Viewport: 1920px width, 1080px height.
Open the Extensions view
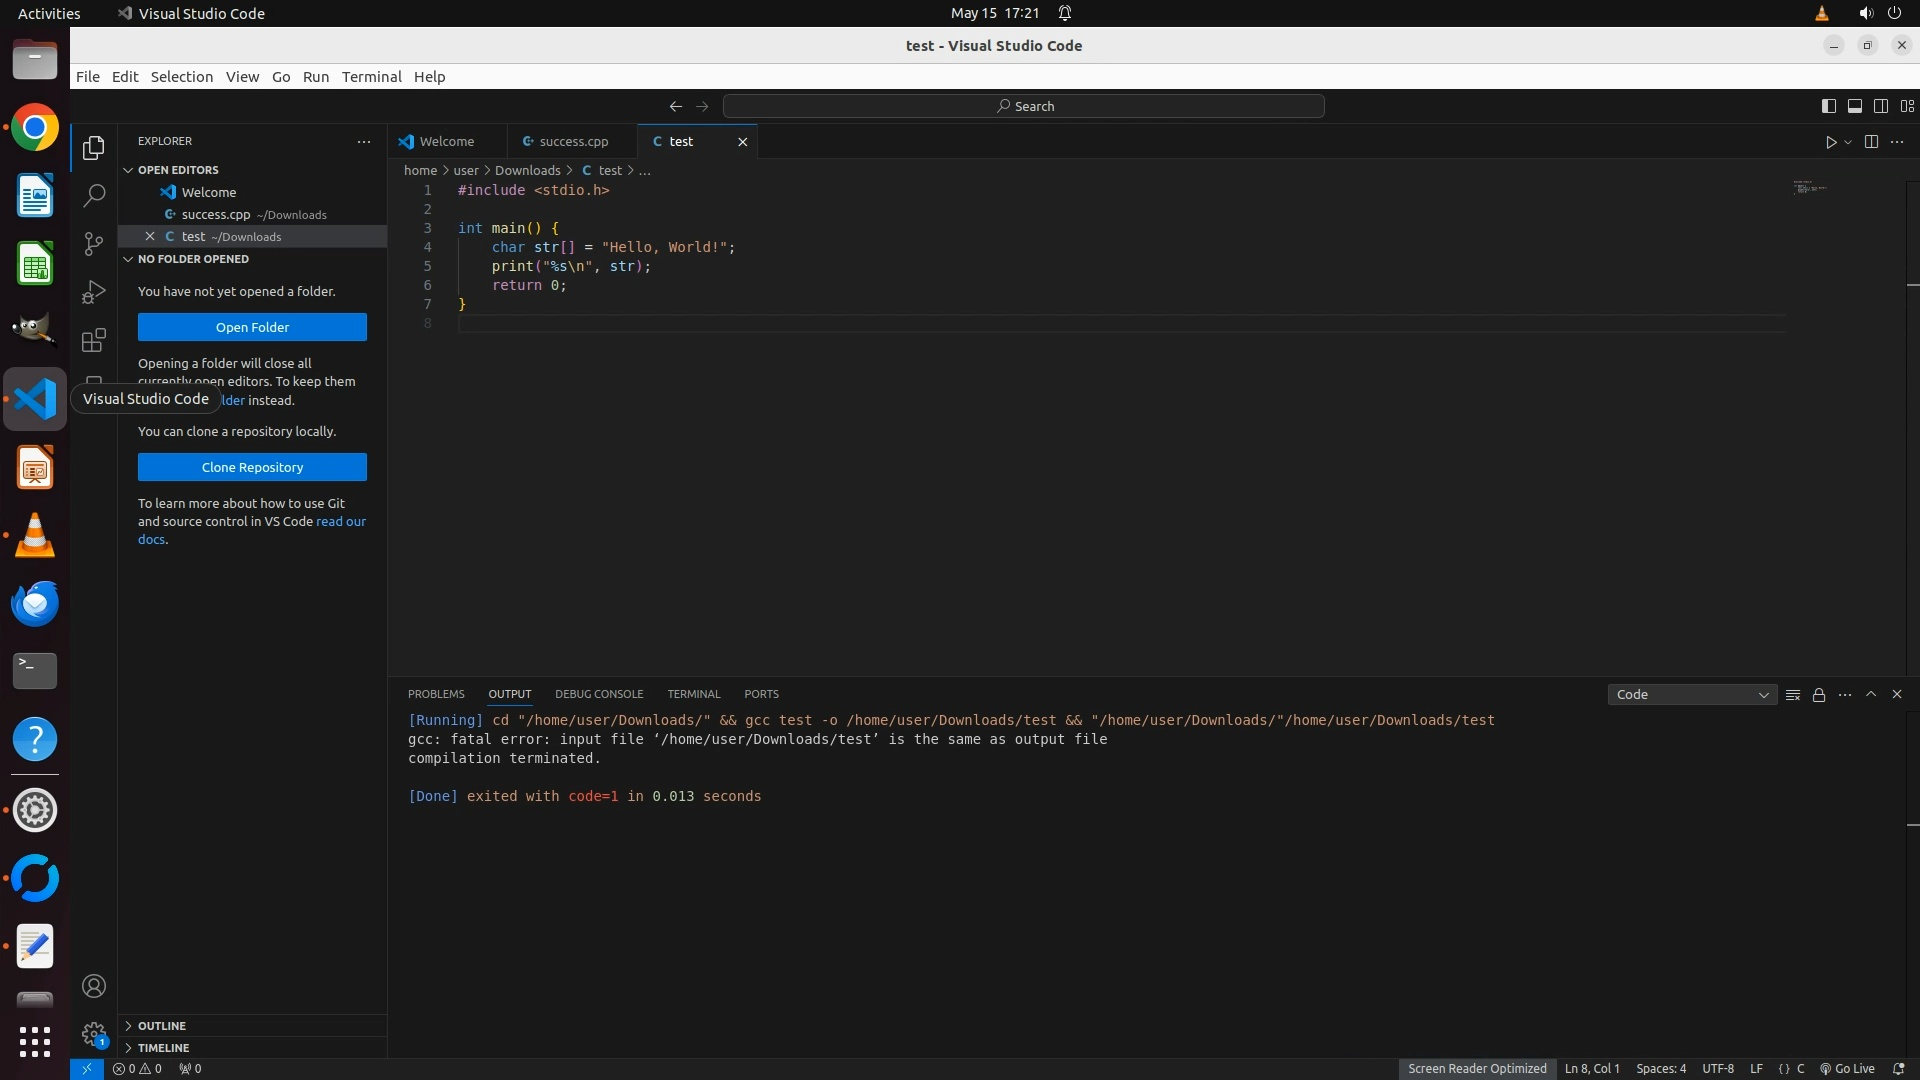click(x=94, y=340)
